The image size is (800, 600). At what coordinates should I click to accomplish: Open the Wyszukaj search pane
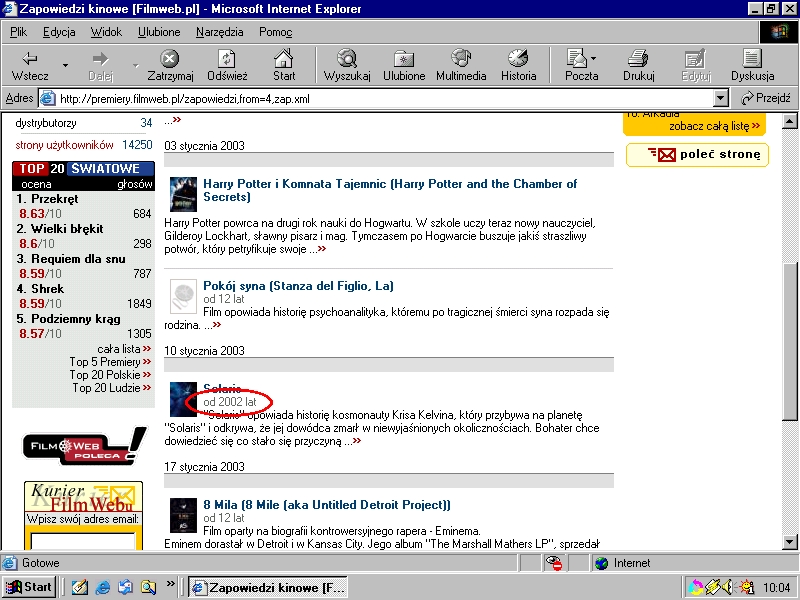pos(347,65)
